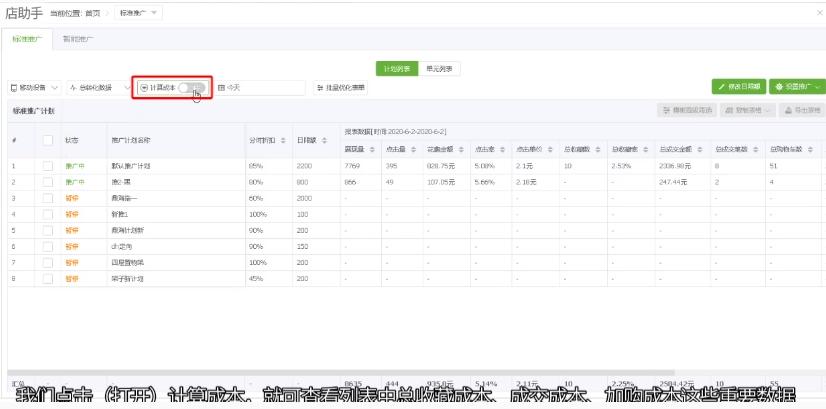The height and width of the screenshot is (409, 826).
Task: Click the round icon before 计算成本 label
Action: [x=144, y=87]
